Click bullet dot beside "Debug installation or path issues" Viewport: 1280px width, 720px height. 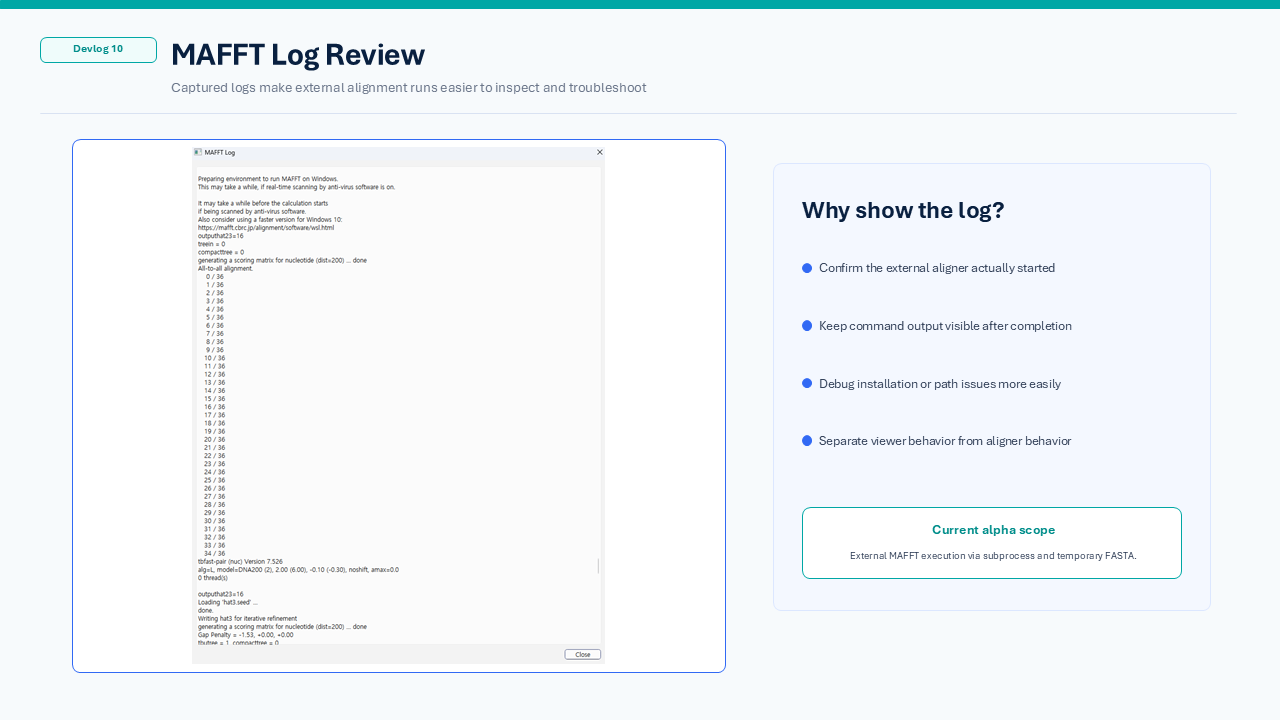(807, 383)
